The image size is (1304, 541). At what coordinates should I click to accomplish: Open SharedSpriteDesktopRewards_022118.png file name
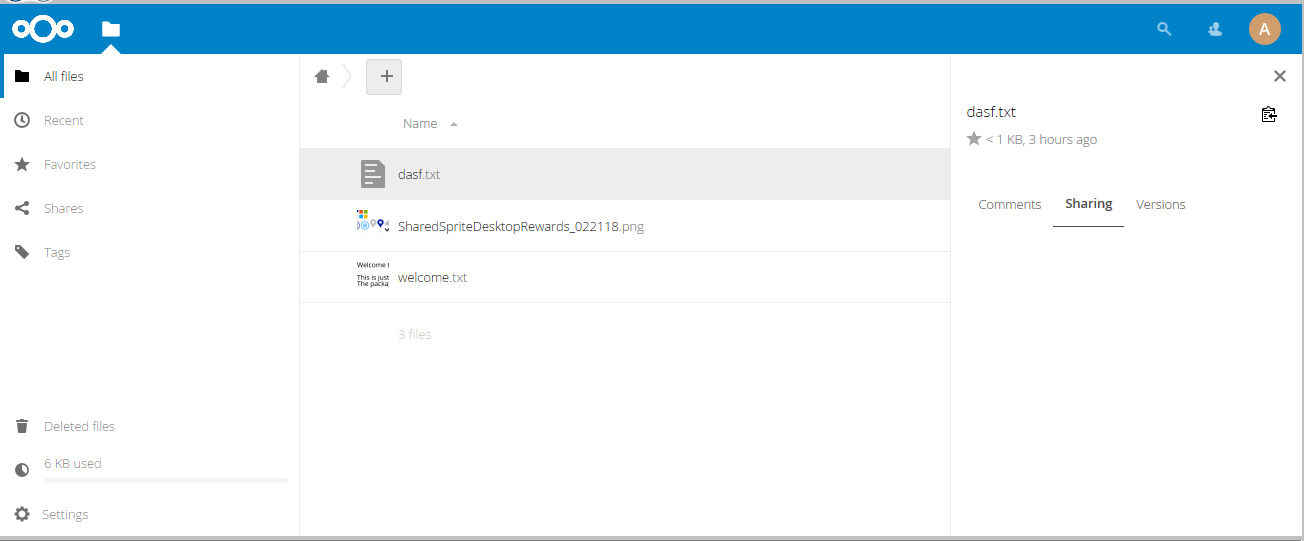pyautogui.click(x=521, y=226)
